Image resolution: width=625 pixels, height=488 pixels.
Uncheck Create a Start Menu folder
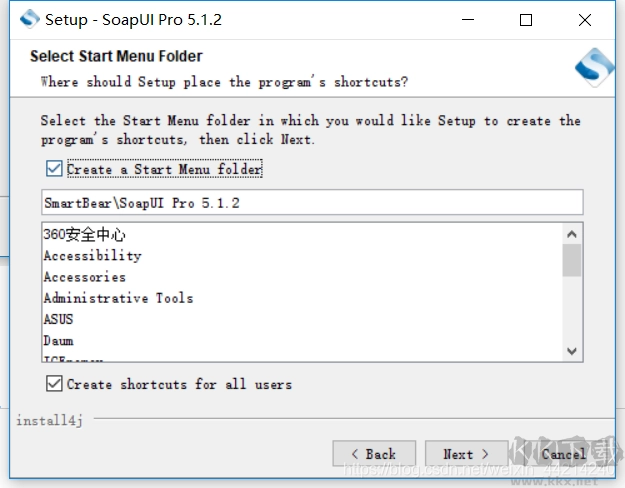(x=54, y=169)
